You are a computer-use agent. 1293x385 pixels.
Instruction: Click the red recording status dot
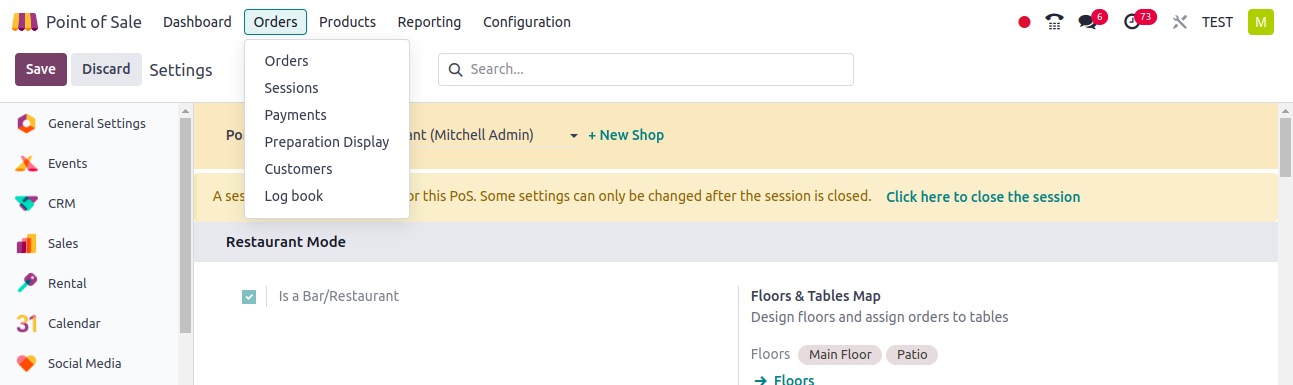coord(1024,22)
